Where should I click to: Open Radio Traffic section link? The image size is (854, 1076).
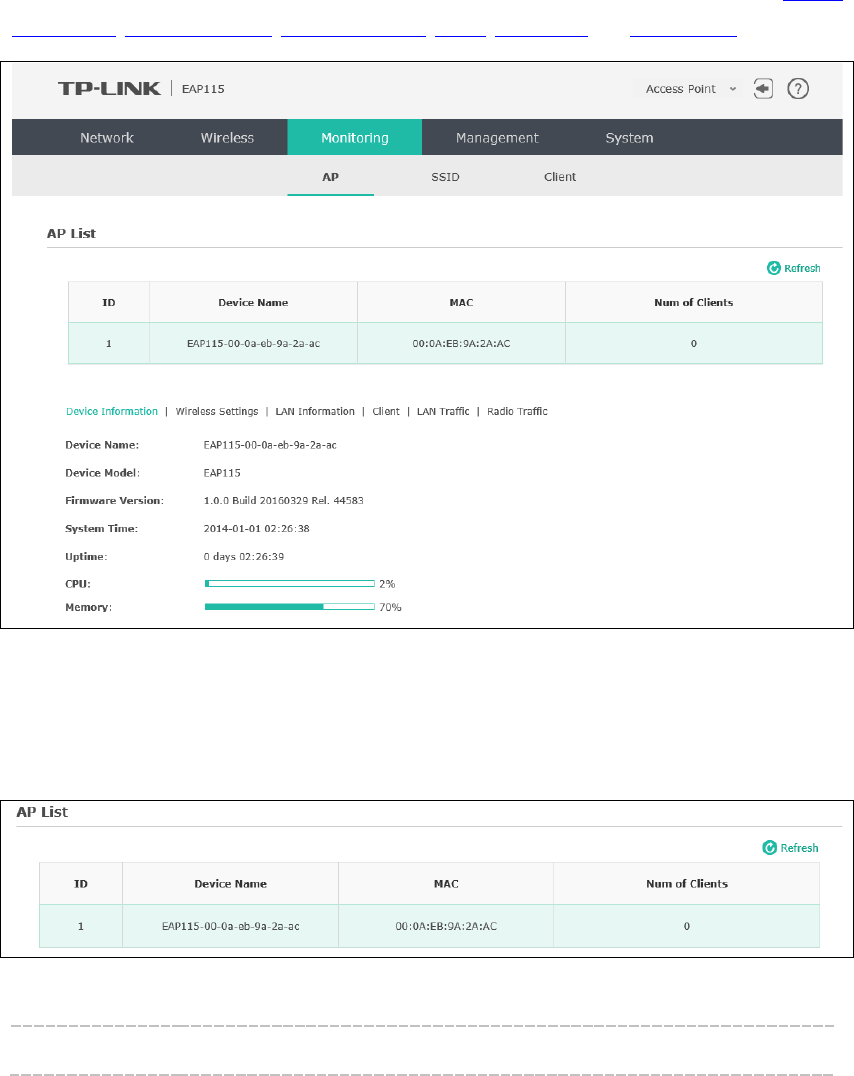click(x=517, y=412)
